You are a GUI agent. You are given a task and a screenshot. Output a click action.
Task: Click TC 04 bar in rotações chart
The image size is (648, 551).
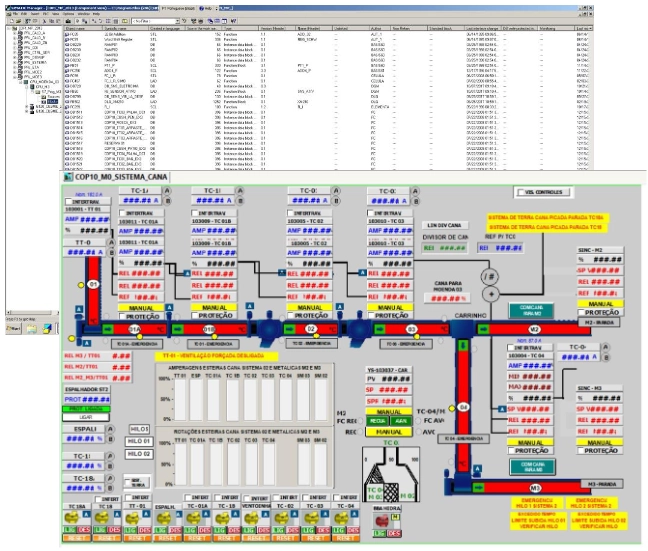click(x=268, y=463)
